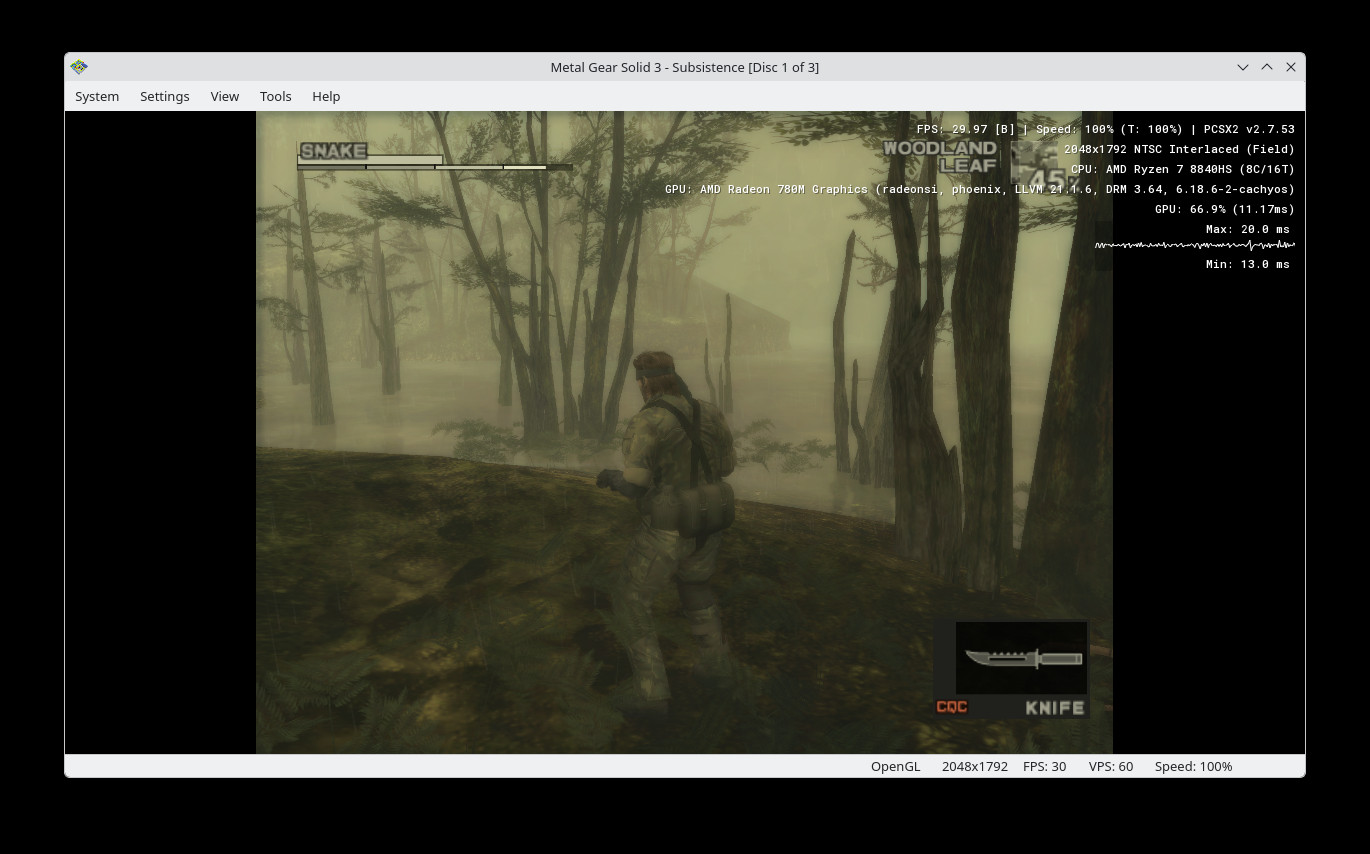Open the System menu
Screen dimensions: 1370x854
pyautogui.click(x=97, y=96)
